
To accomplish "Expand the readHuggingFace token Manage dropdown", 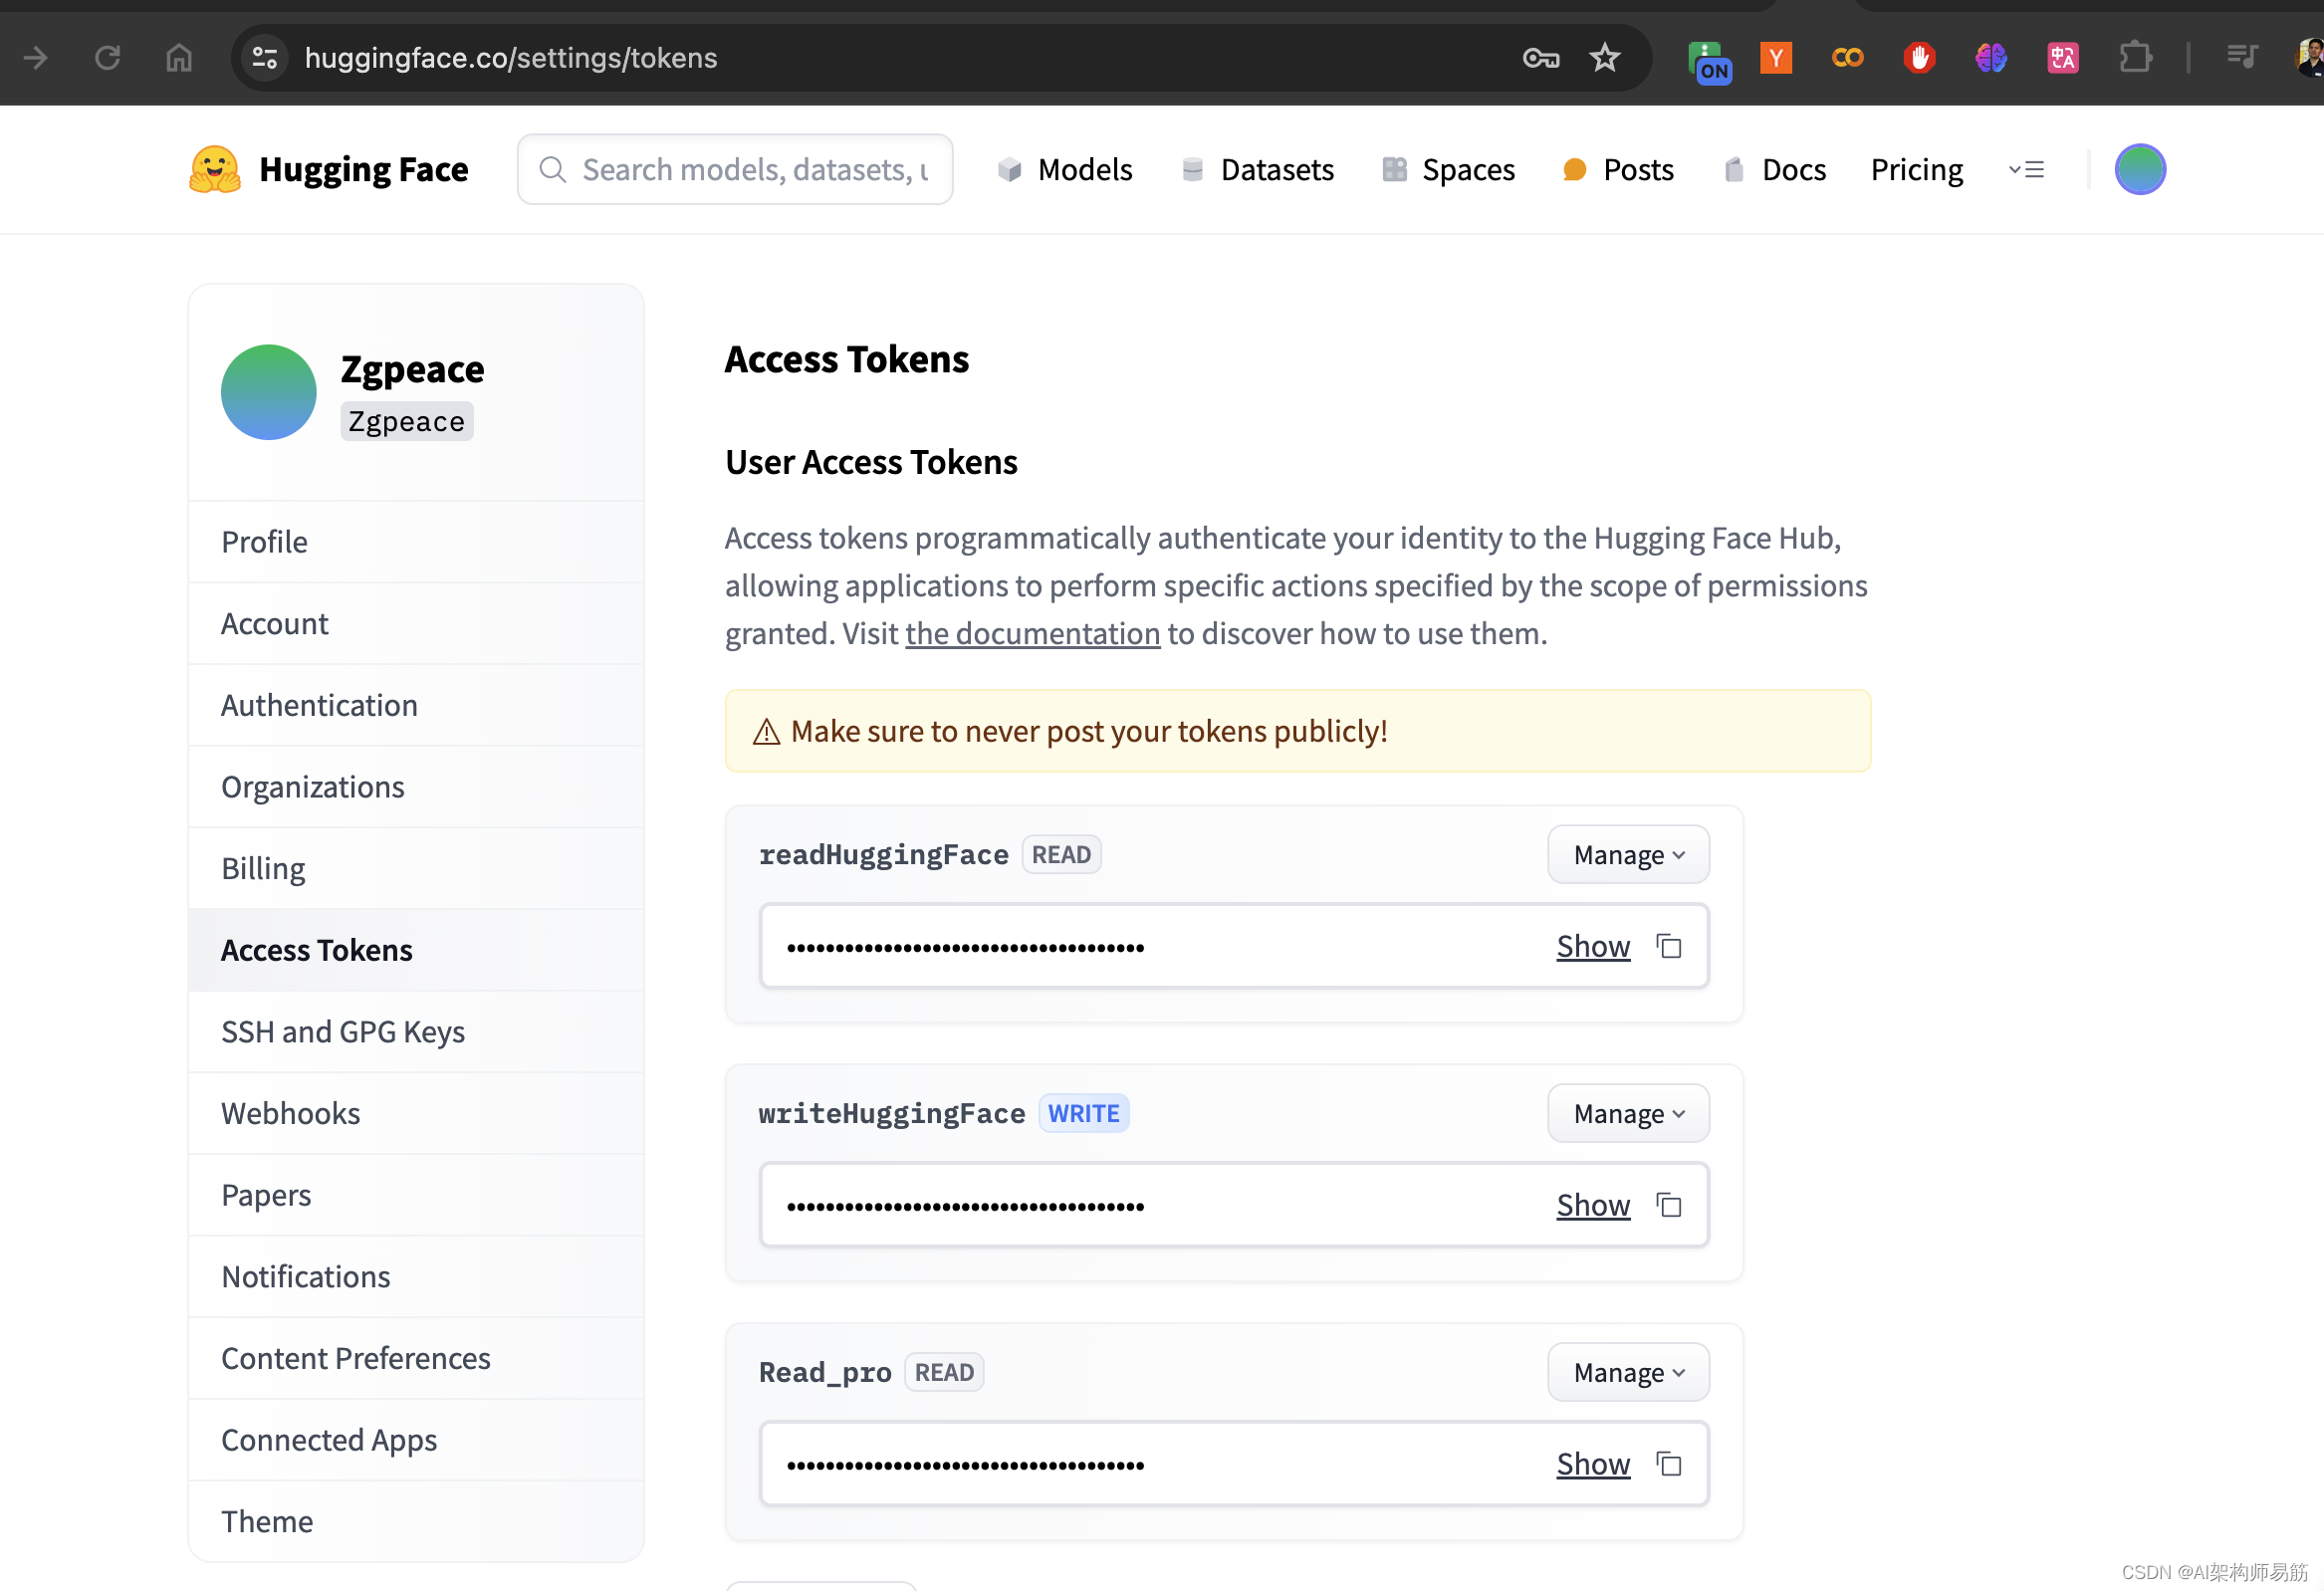I will click(x=1625, y=854).
